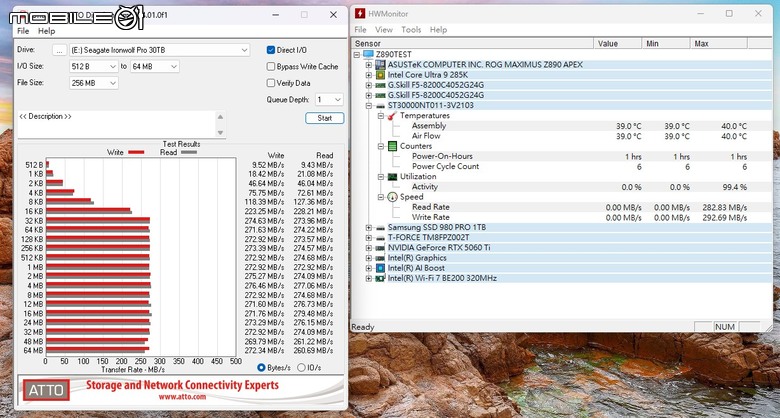Click the Value column header
780x418 pixels.
(618, 44)
